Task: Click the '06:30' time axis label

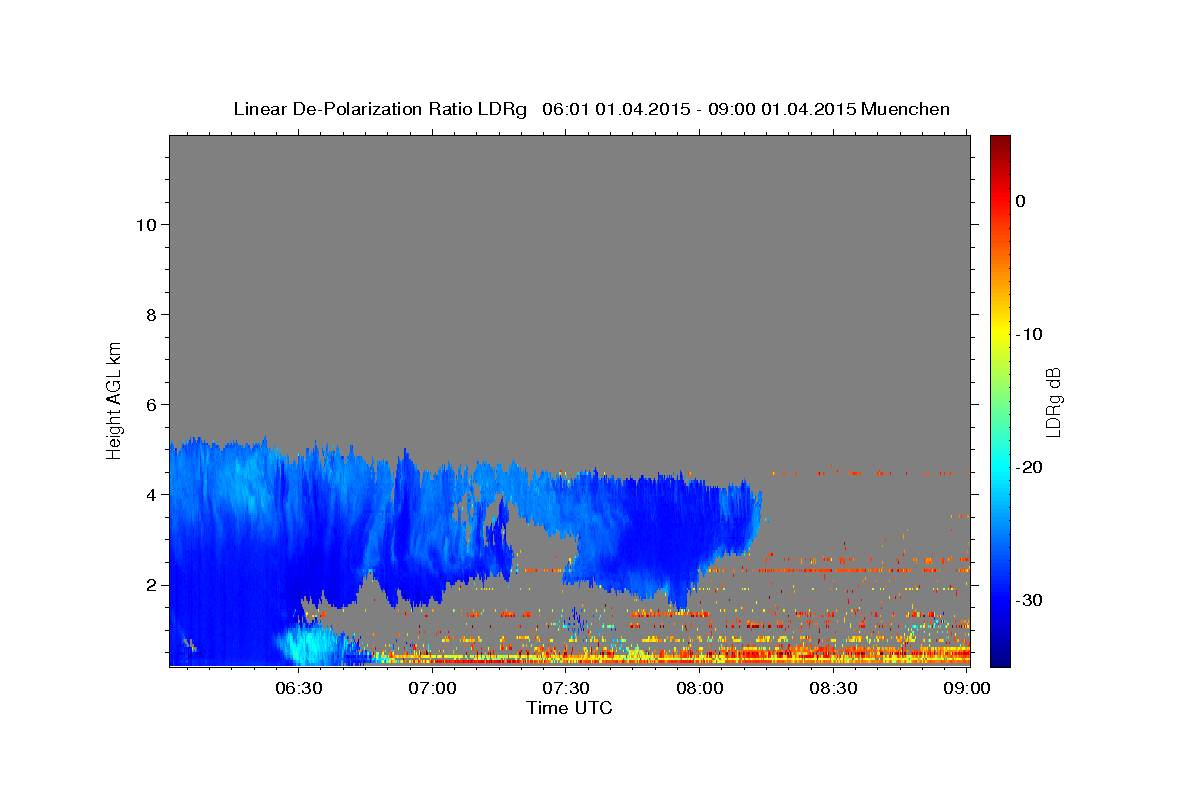Action: pos(300,688)
